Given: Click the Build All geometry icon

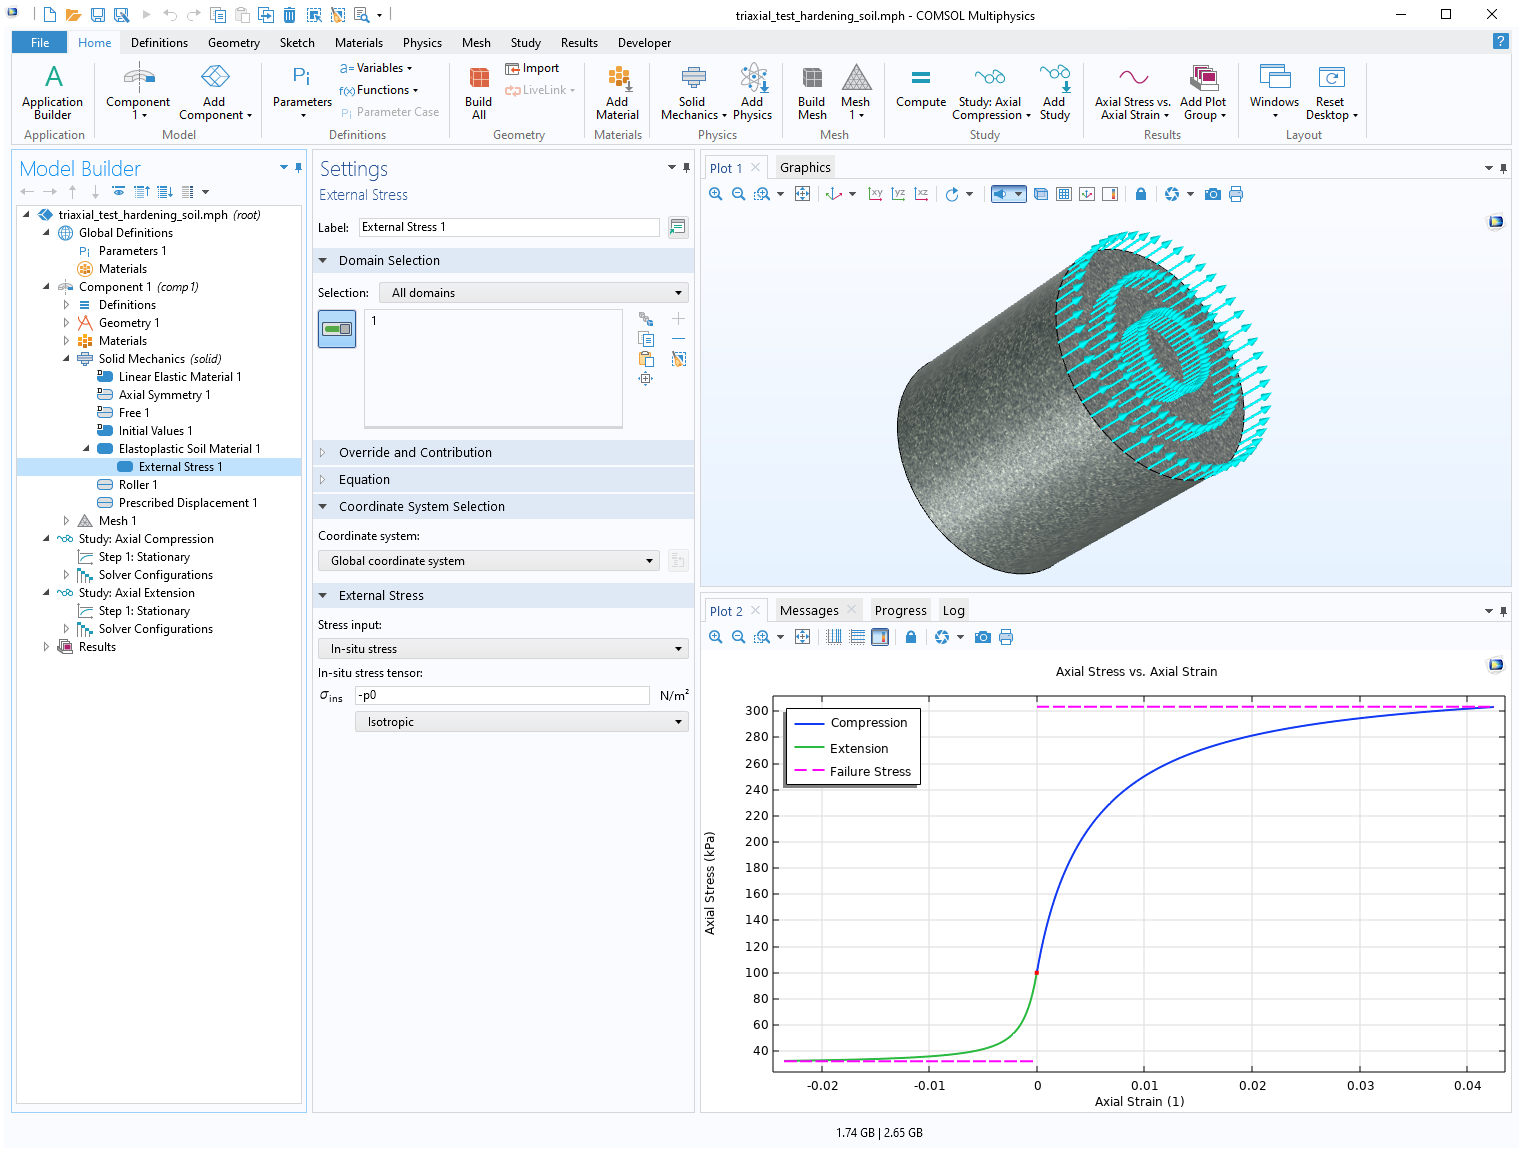Looking at the screenshot, I should pos(478,92).
